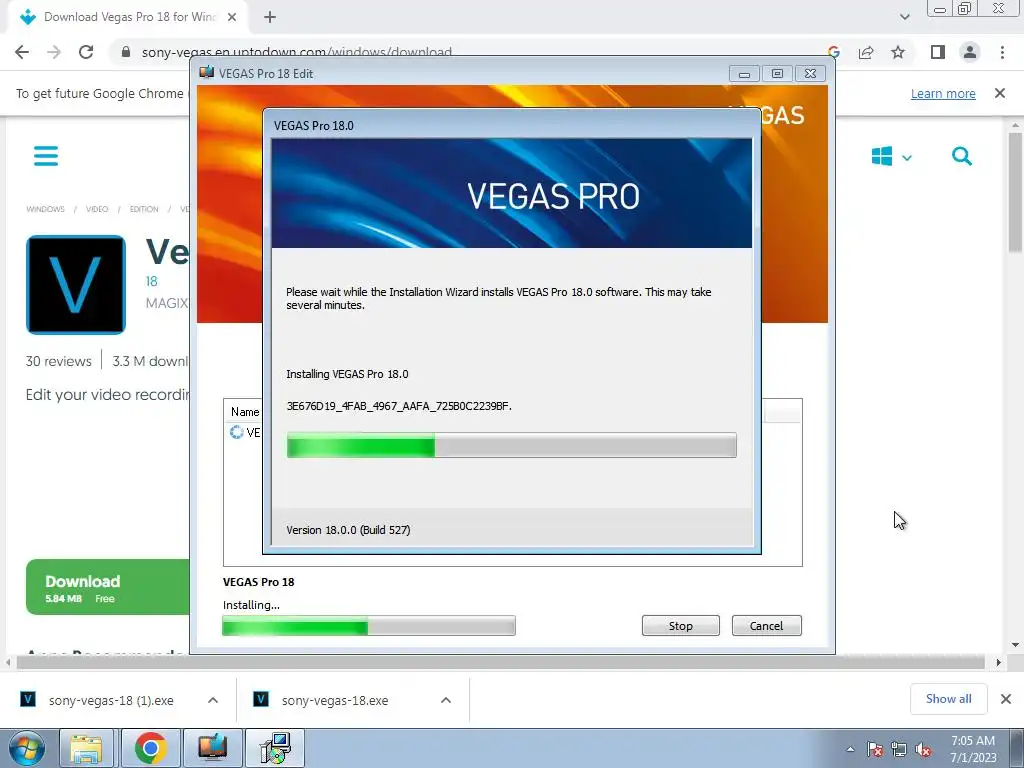Screen dimensions: 1024x768
Task: Expand options for sony-vegas-18.exe download
Action: tap(446, 700)
